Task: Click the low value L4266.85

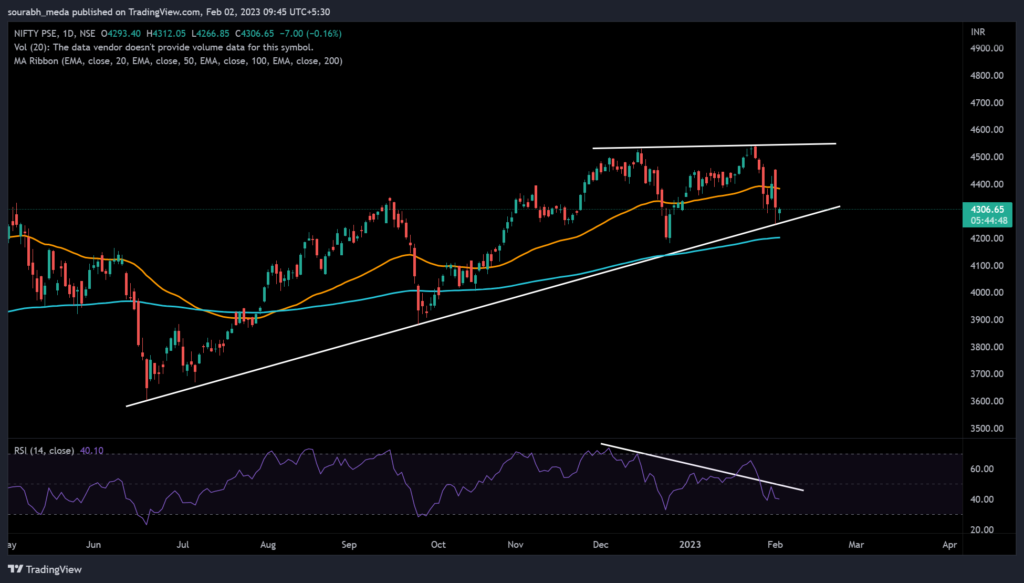Action: click(210, 33)
